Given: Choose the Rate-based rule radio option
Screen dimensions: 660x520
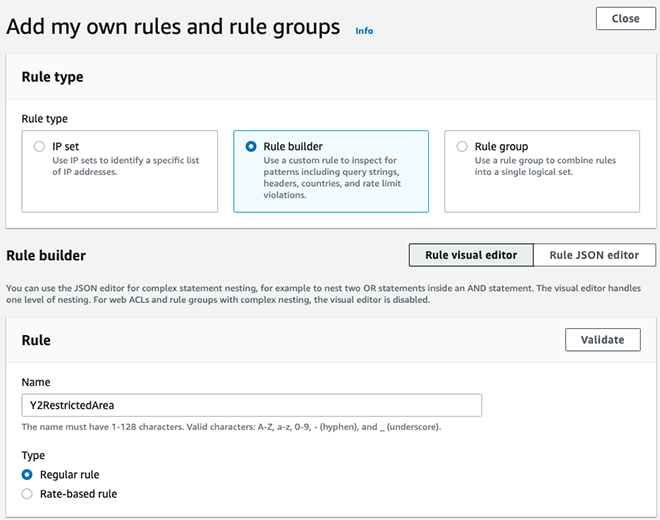Looking at the screenshot, I should pyautogui.click(x=27, y=494).
